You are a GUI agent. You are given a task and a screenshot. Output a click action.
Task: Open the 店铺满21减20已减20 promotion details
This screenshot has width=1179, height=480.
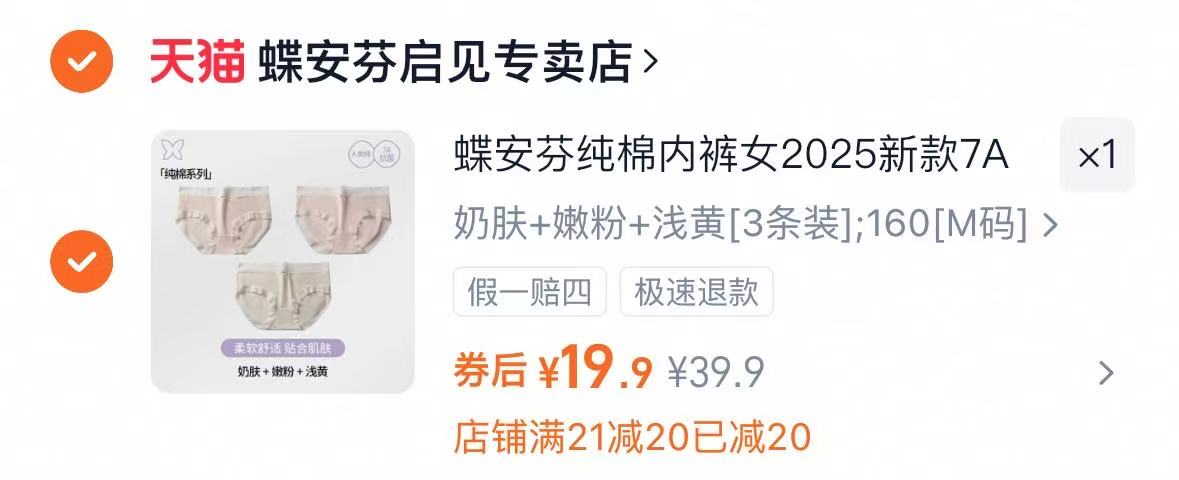tap(632, 438)
